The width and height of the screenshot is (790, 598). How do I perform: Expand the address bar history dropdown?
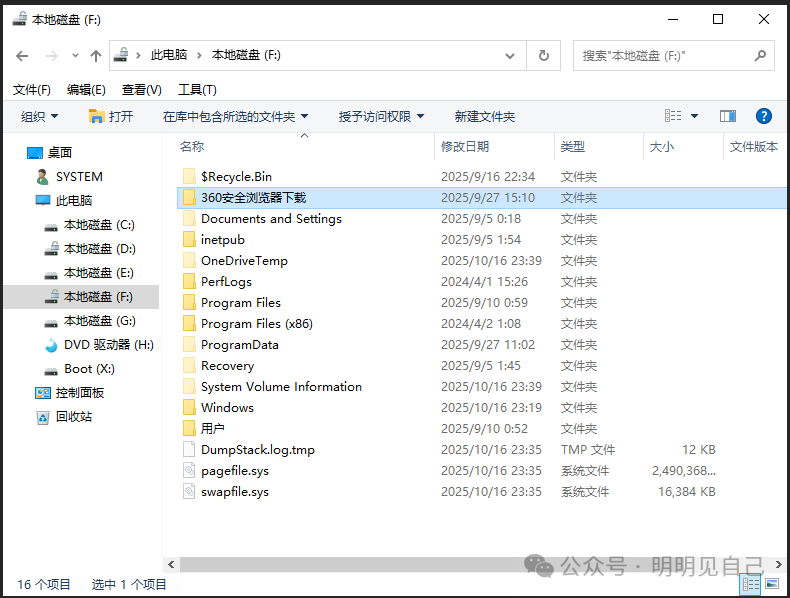pyautogui.click(x=515, y=56)
